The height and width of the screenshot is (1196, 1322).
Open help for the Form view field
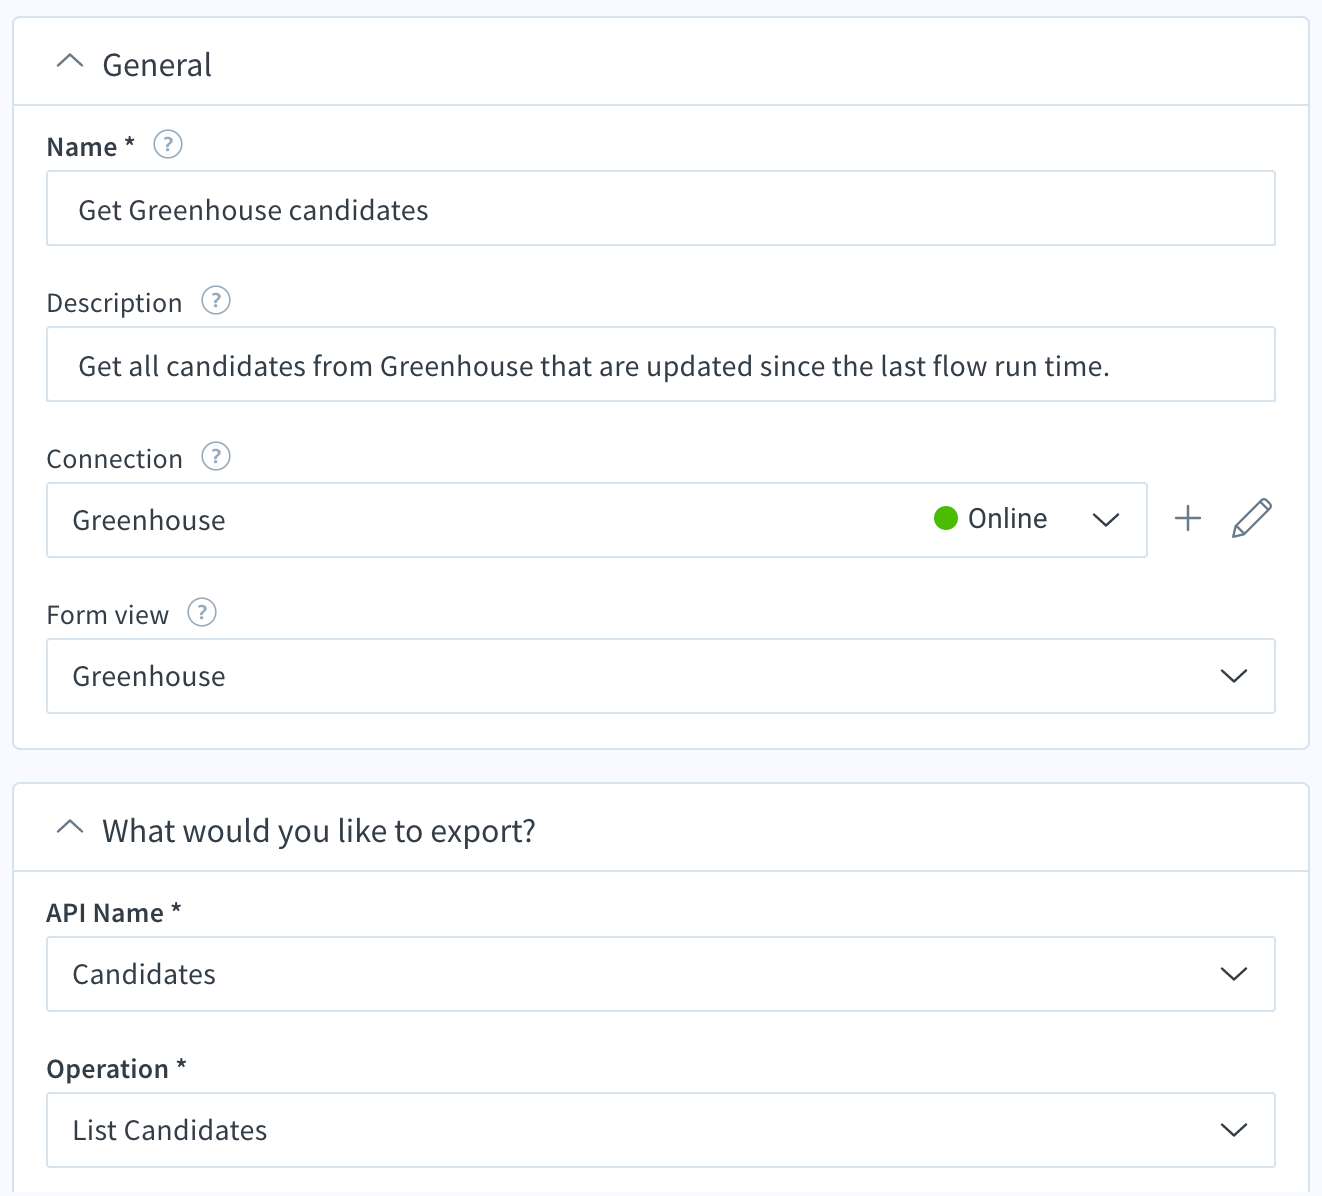pyautogui.click(x=202, y=612)
